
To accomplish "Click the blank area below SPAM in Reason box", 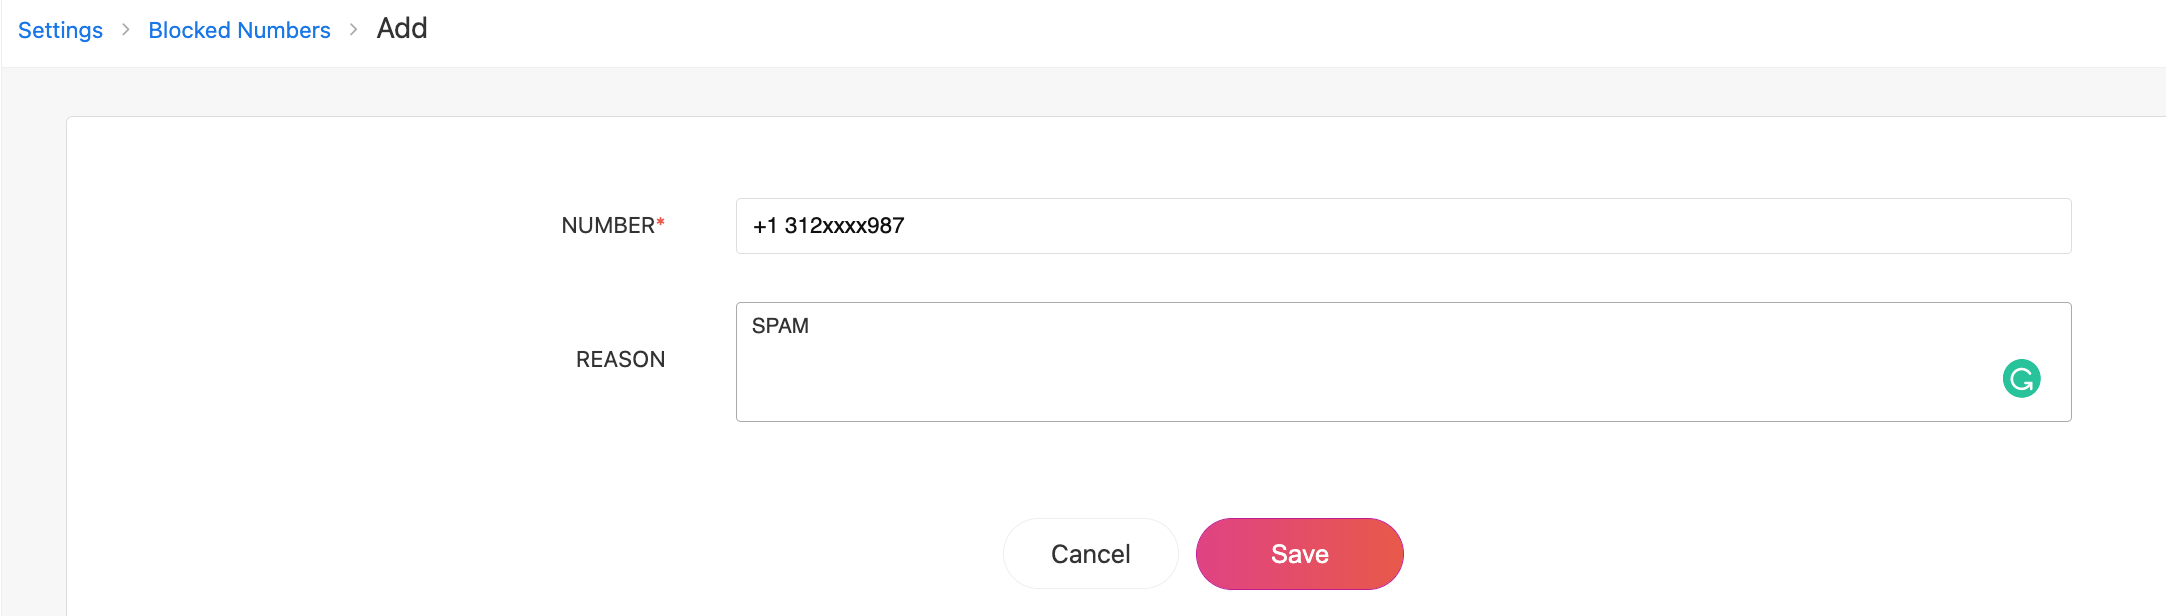I will (x=1000, y=390).
